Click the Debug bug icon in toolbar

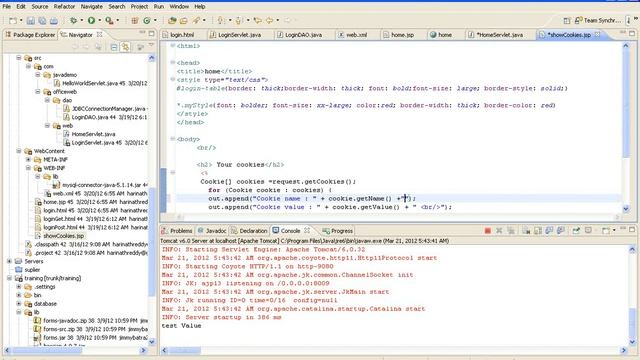pyautogui.click(x=73, y=20)
